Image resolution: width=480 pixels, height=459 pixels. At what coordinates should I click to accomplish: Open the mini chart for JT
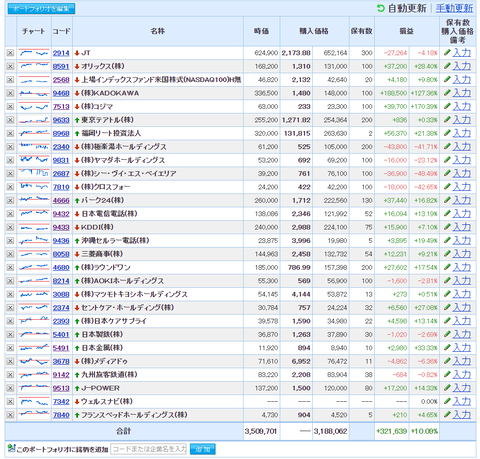(x=34, y=53)
